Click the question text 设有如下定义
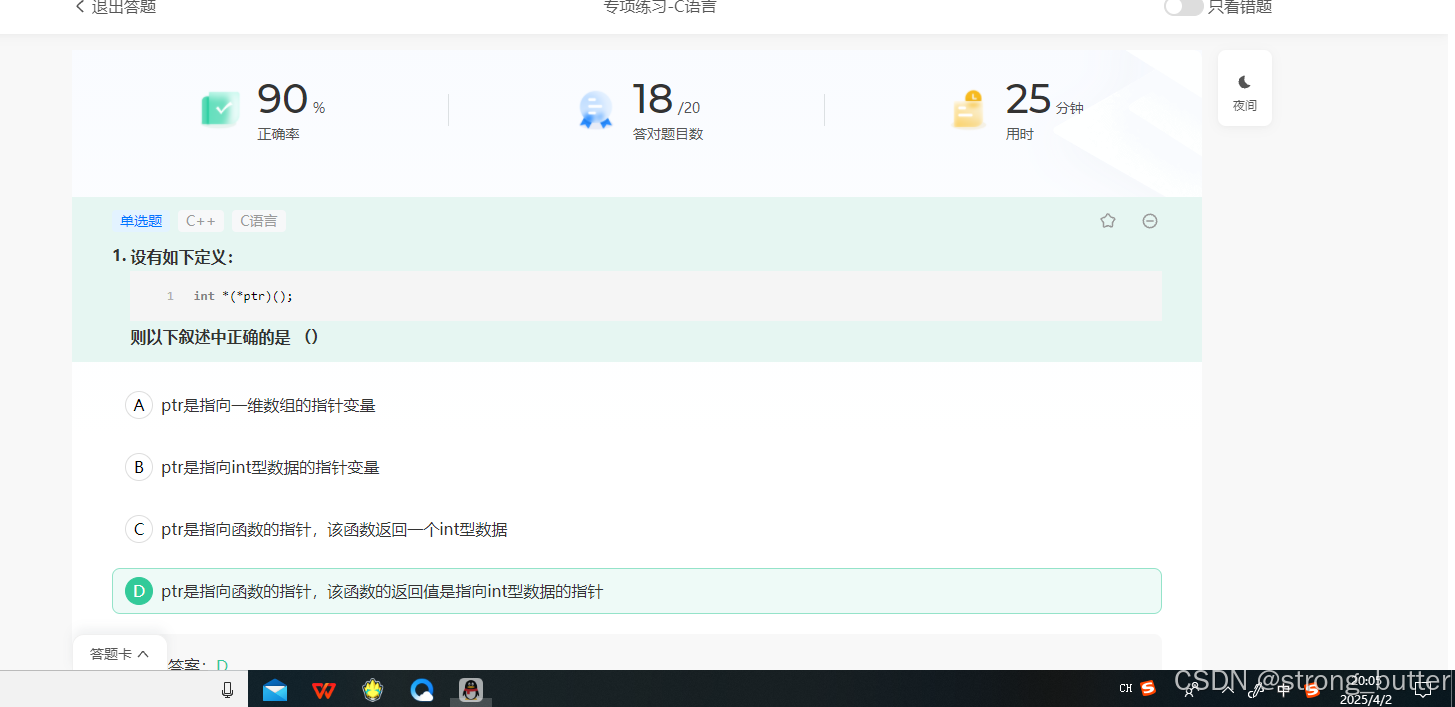1455x707 pixels. click(x=181, y=257)
